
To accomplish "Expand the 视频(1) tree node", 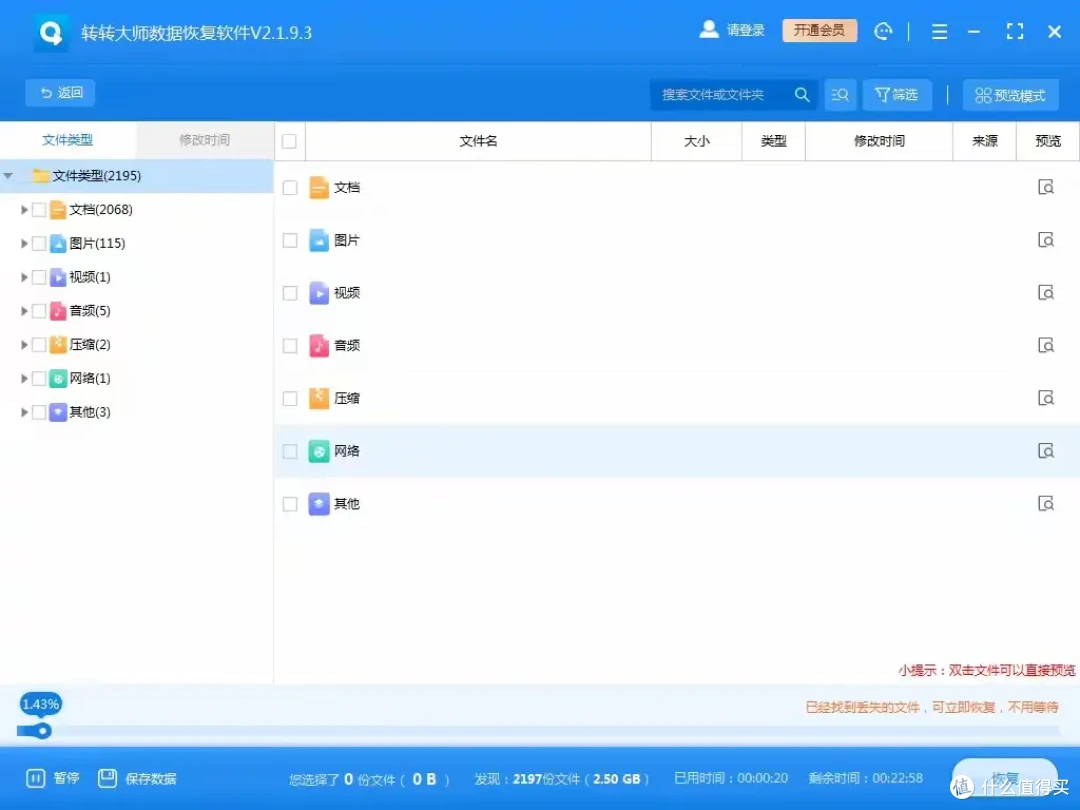I will click(x=24, y=277).
